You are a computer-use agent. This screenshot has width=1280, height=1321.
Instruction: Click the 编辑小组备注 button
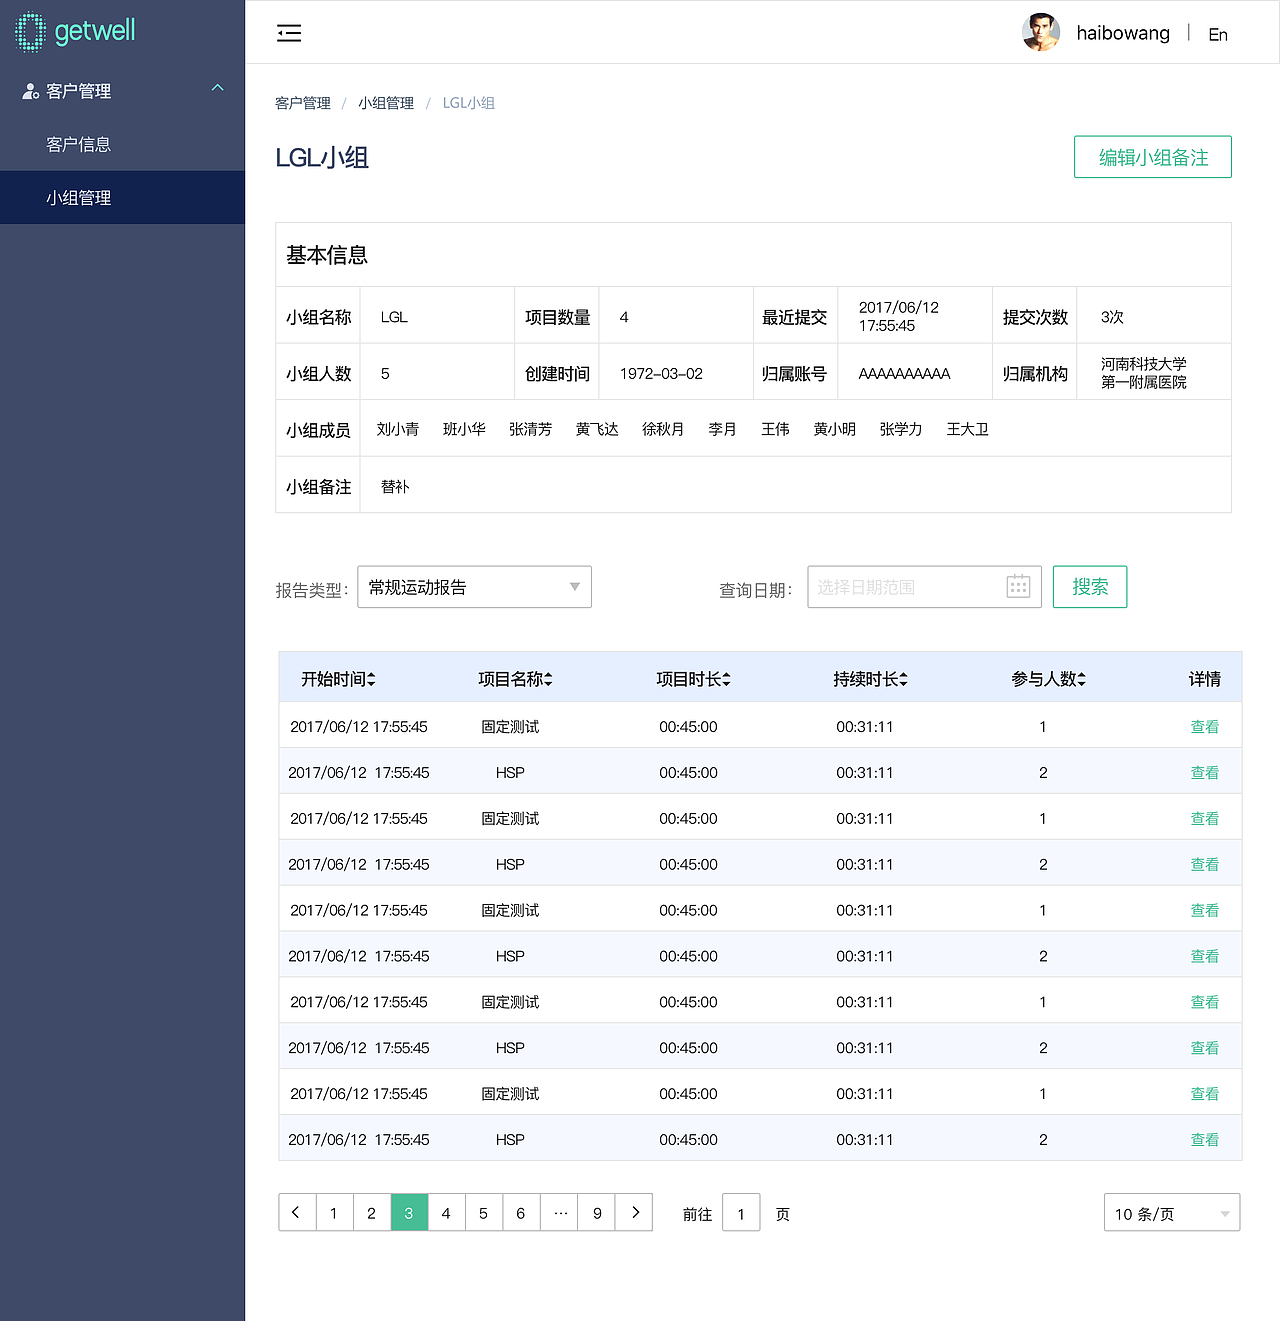pyautogui.click(x=1152, y=157)
